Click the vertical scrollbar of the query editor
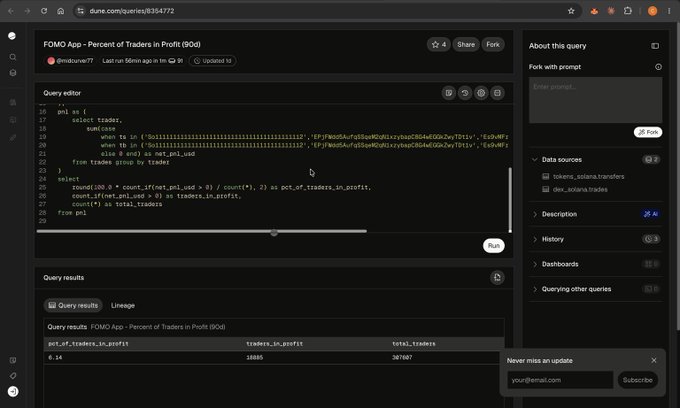The image size is (680, 408). [x=510, y=200]
